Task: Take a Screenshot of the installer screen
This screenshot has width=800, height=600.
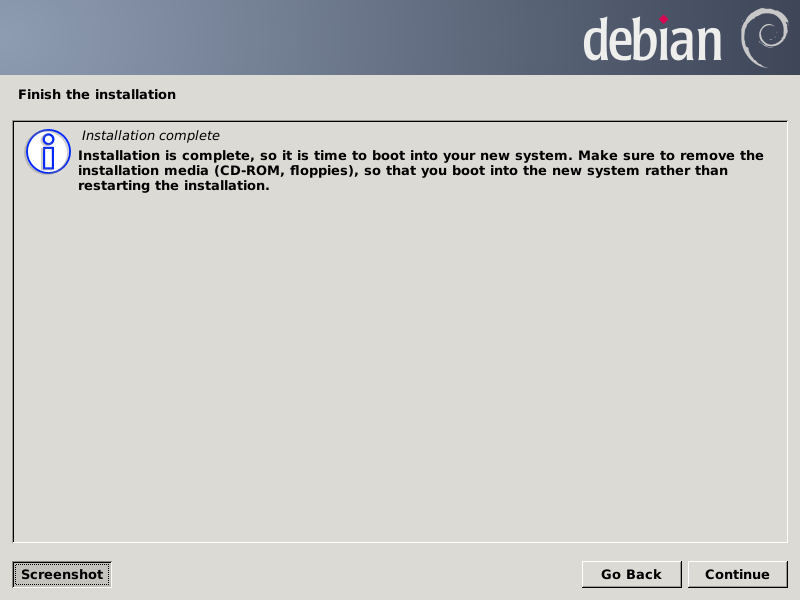Action: tap(62, 574)
